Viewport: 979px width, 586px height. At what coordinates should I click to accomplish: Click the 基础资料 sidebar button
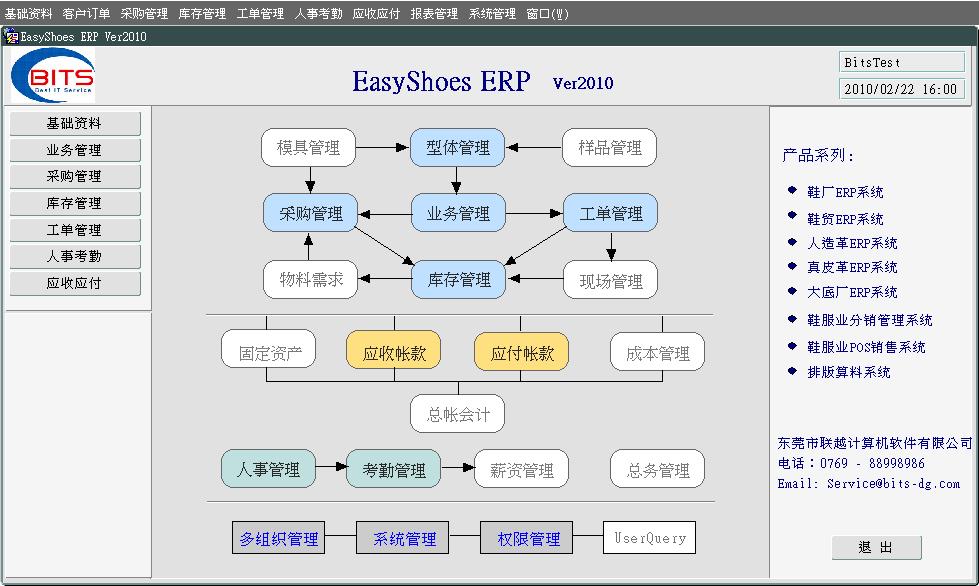[75, 124]
